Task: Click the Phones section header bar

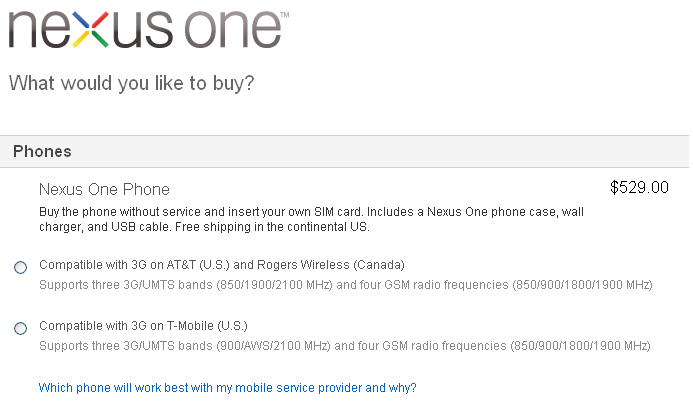Action: tap(344, 152)
